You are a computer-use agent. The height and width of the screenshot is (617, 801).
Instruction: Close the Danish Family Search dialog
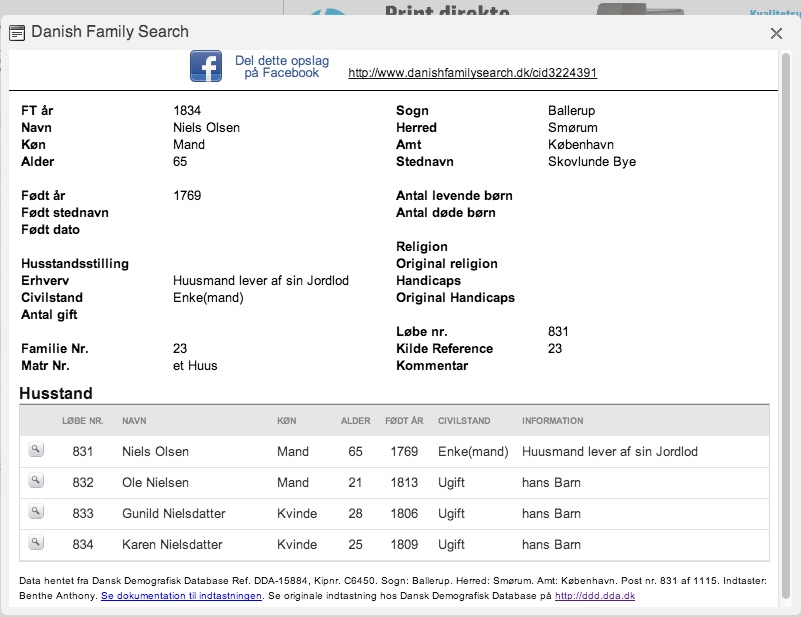[x=776, y=34]
